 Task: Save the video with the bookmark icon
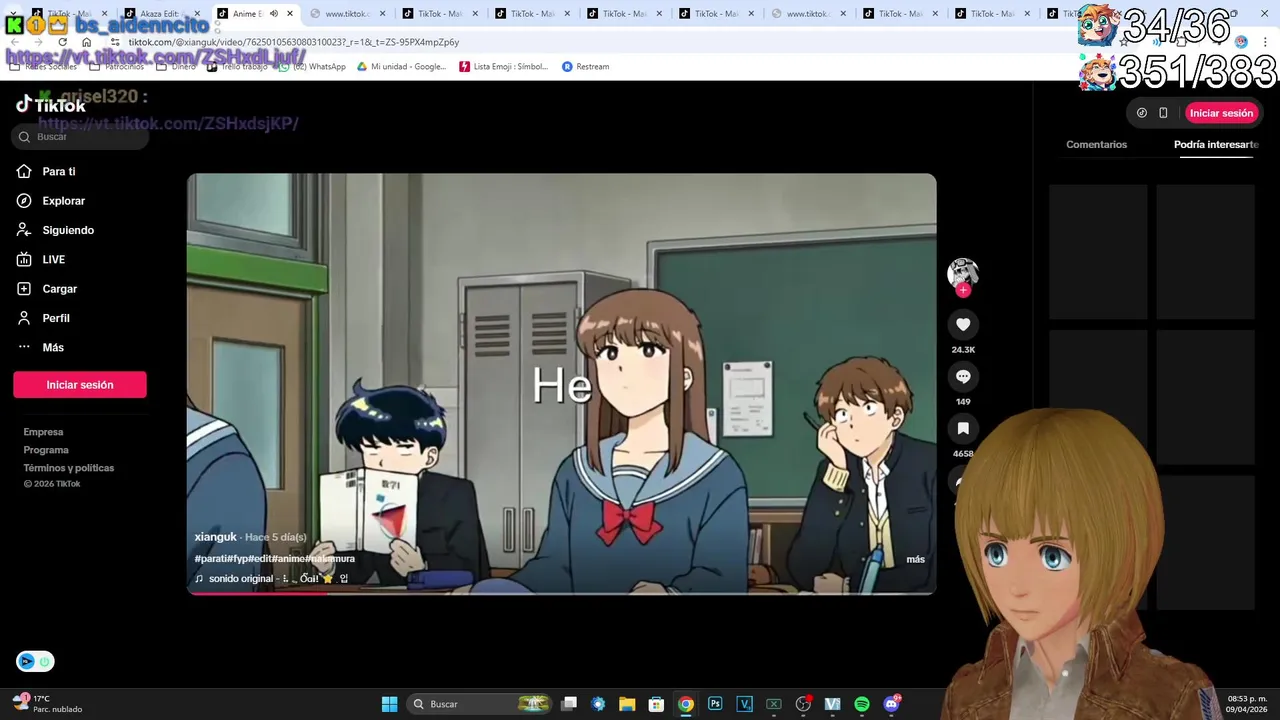coord(963,428)
